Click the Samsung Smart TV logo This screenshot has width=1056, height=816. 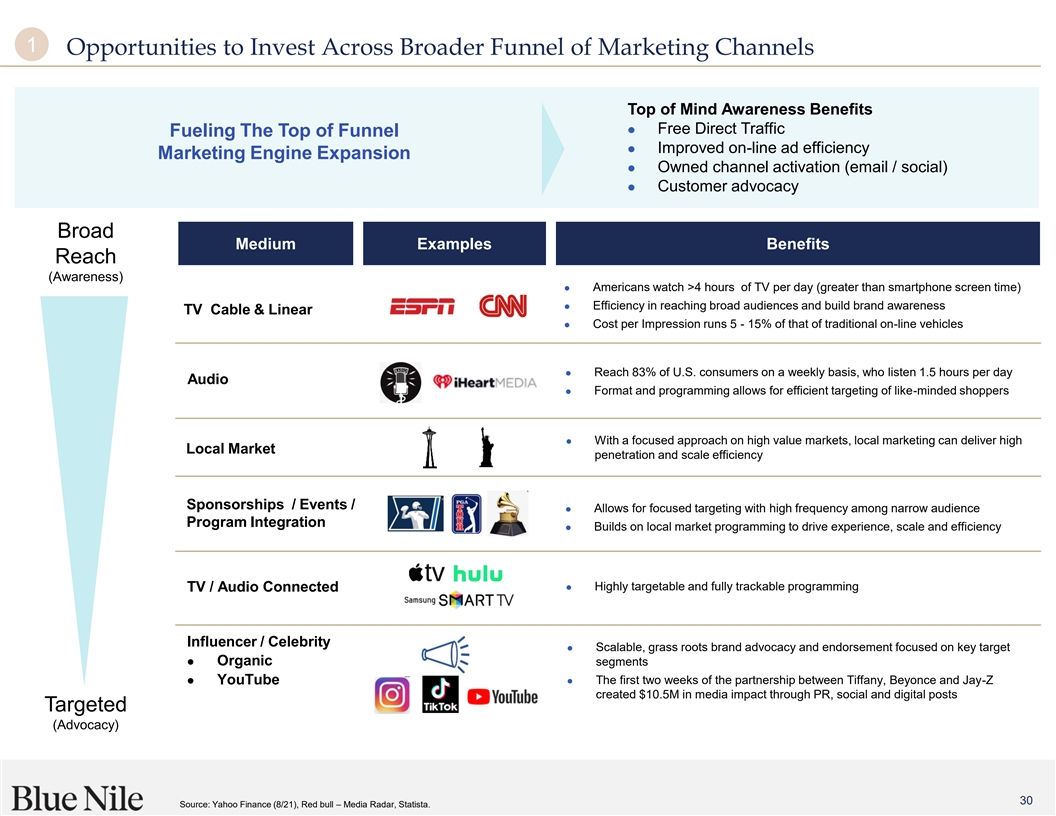pos(458,600)
